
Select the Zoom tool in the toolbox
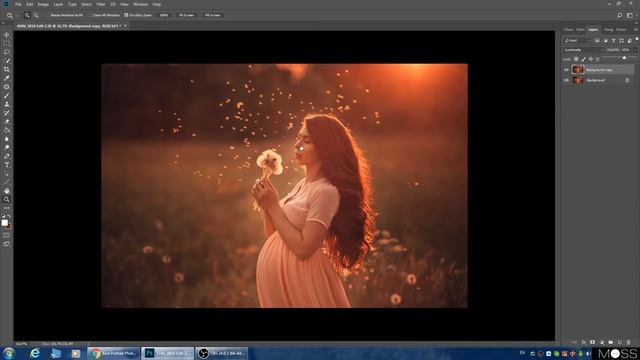pos(7,199)
